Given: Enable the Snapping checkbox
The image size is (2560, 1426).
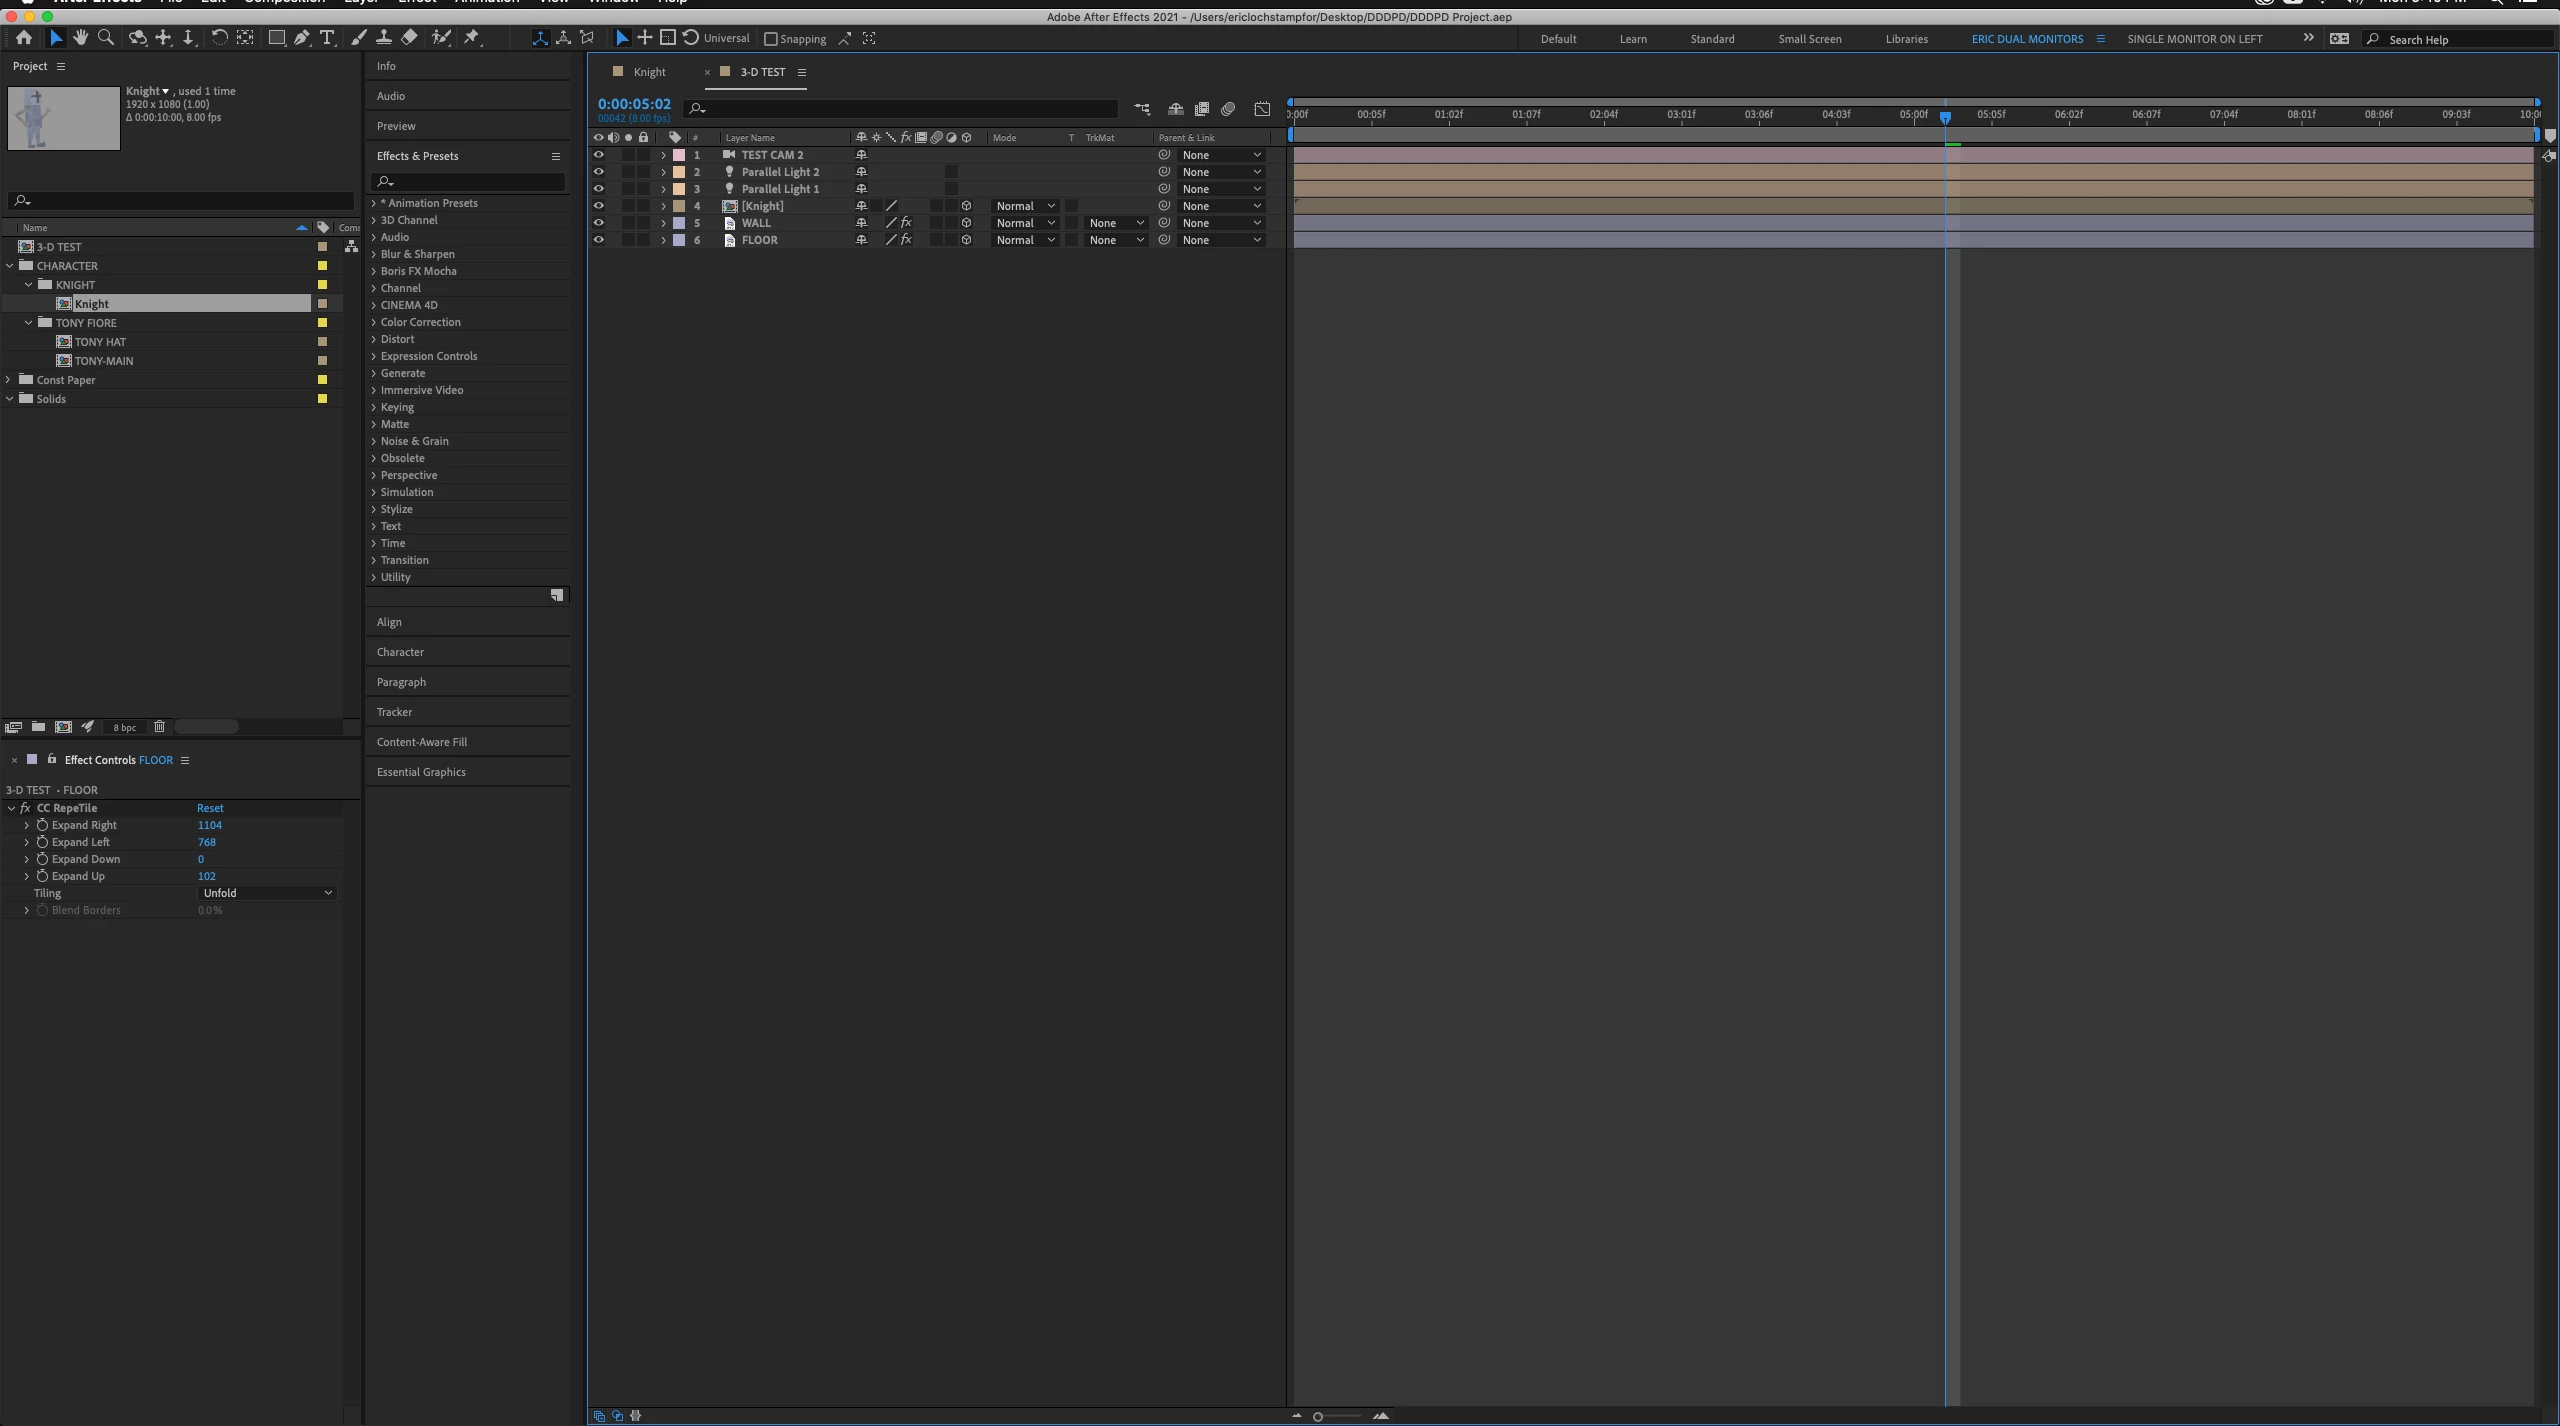Looking at the screenshot, I should coord(771,39).
